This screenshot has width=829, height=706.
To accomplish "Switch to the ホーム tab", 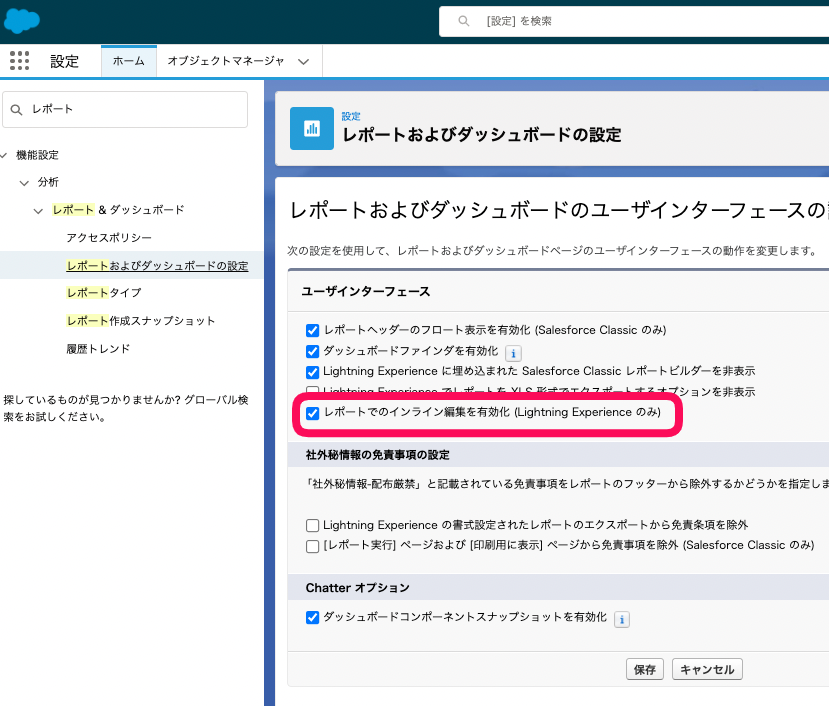I will 128,61.
